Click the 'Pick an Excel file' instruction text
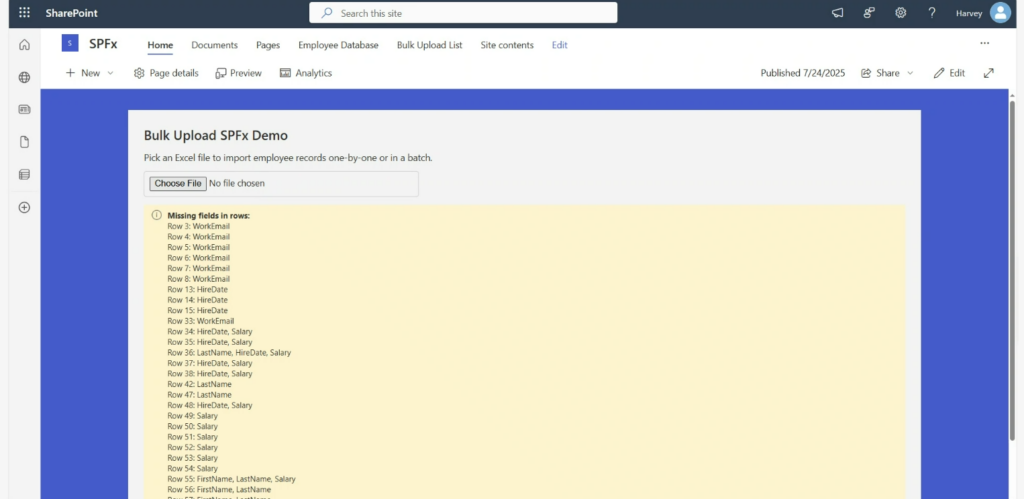Viewport: 1024px width, 499px height. 288,157
